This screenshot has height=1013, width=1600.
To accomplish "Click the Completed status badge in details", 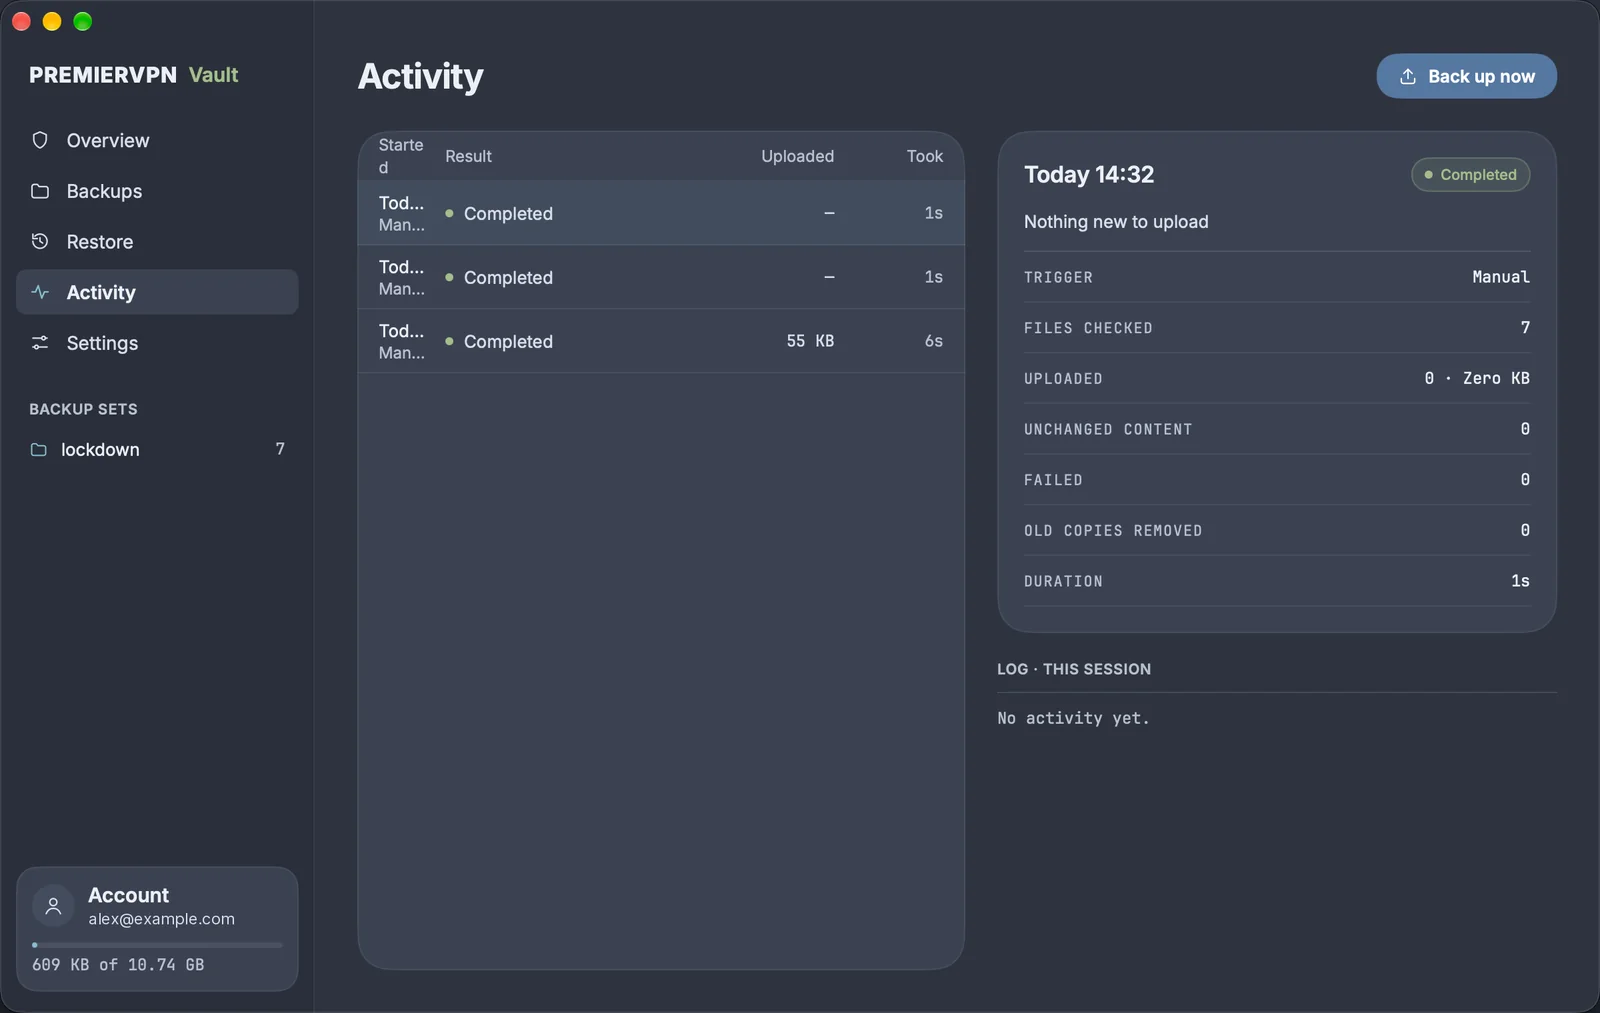I will point(1470,174).
